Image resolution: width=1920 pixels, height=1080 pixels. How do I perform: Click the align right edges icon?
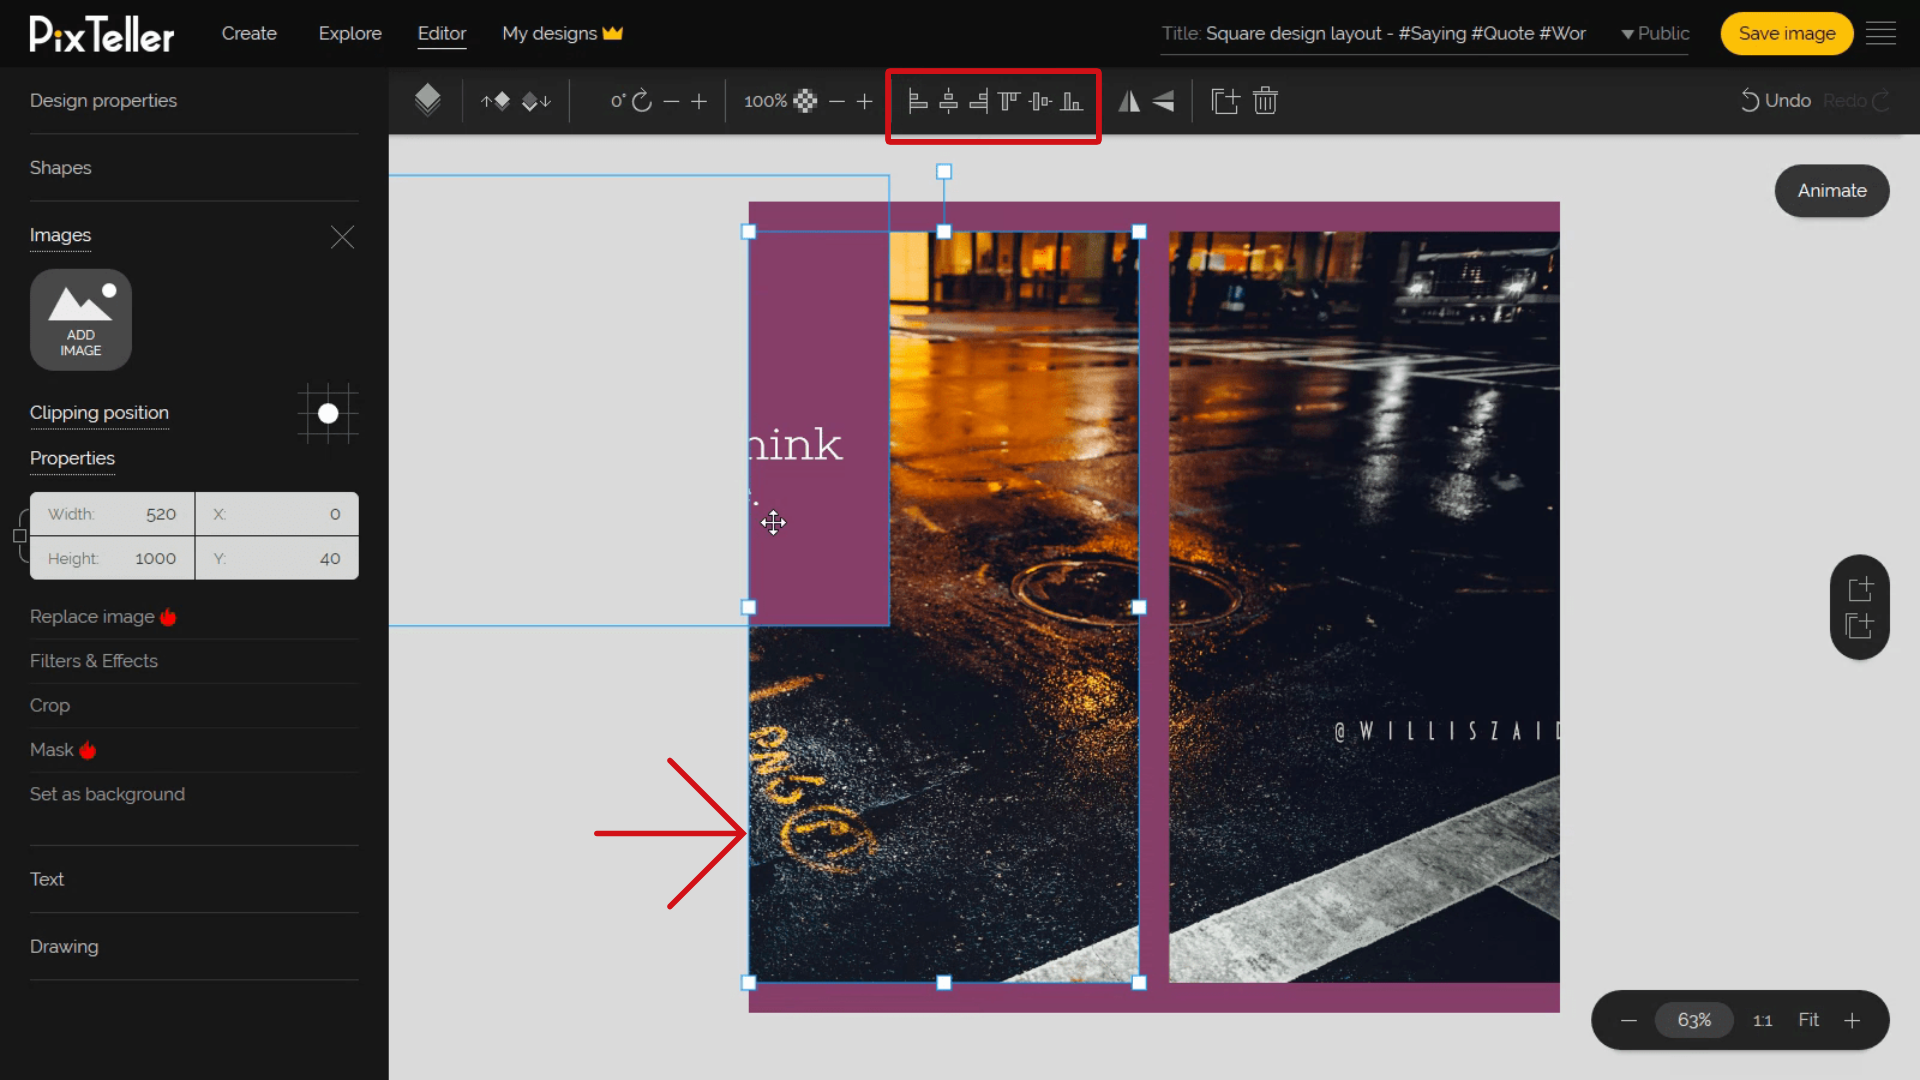pos(978,100)
